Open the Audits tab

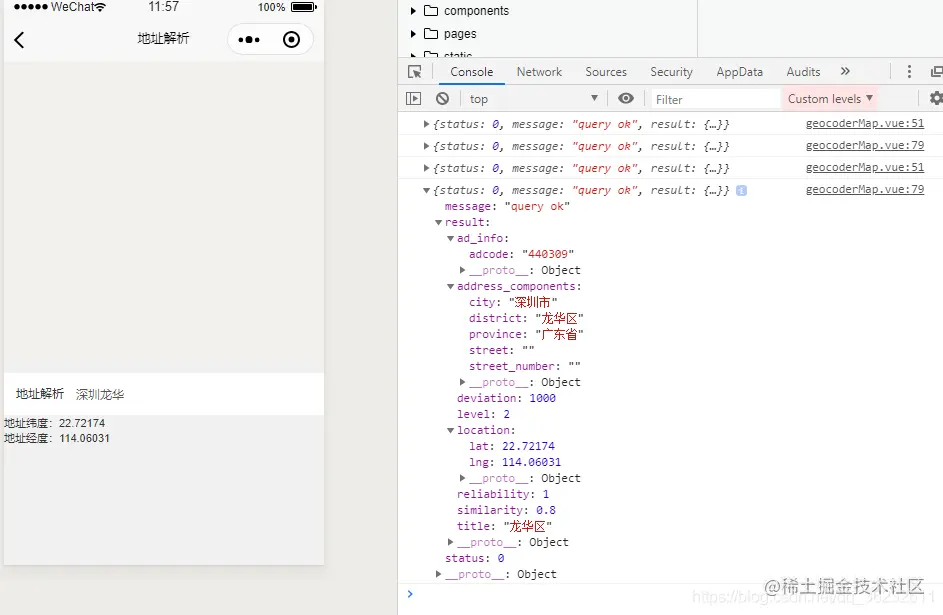[x=803, y=72]
